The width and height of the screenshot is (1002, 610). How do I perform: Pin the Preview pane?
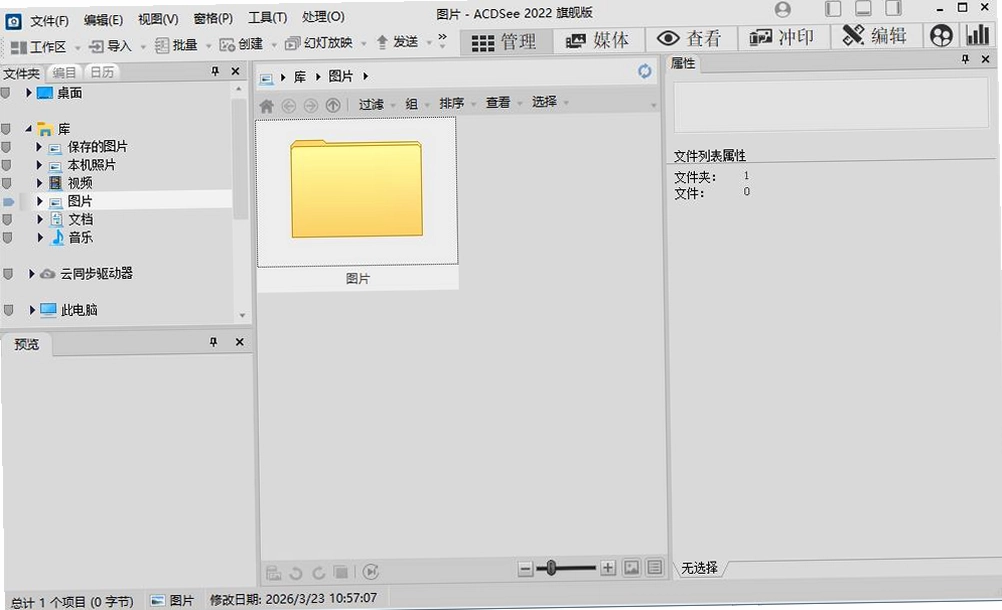(x=213, y=342)
